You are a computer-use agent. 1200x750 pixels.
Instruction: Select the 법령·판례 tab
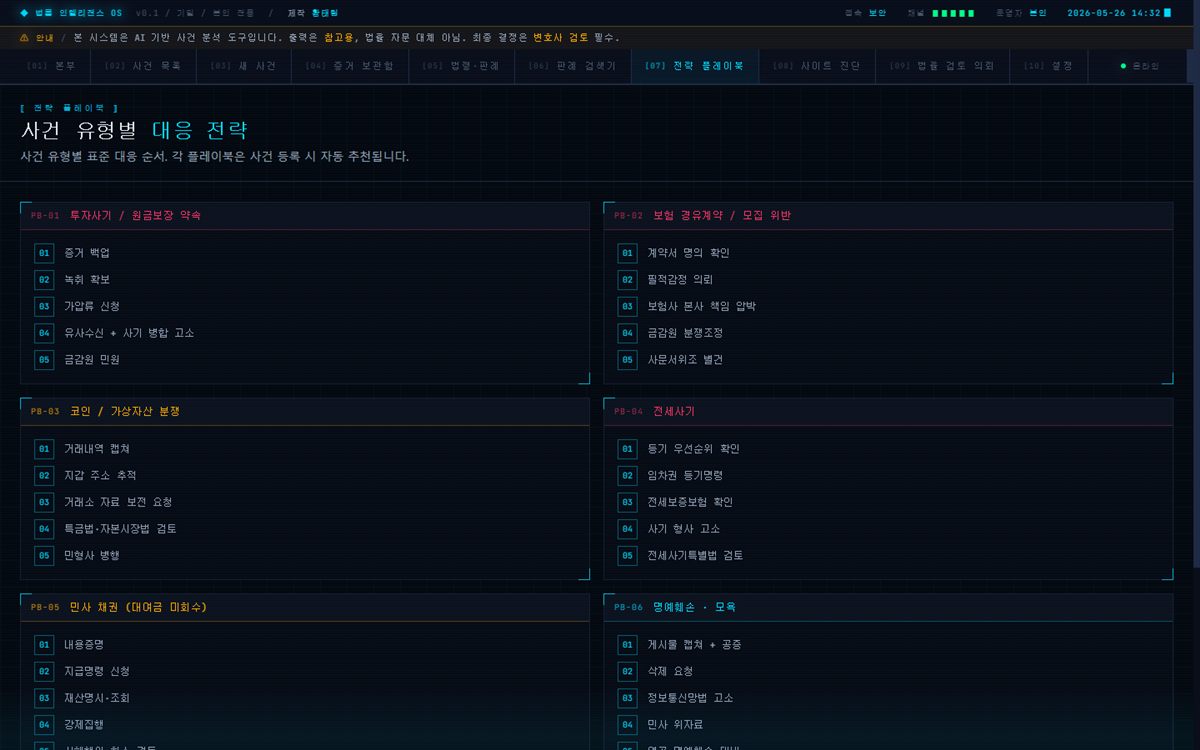[460, 66]
